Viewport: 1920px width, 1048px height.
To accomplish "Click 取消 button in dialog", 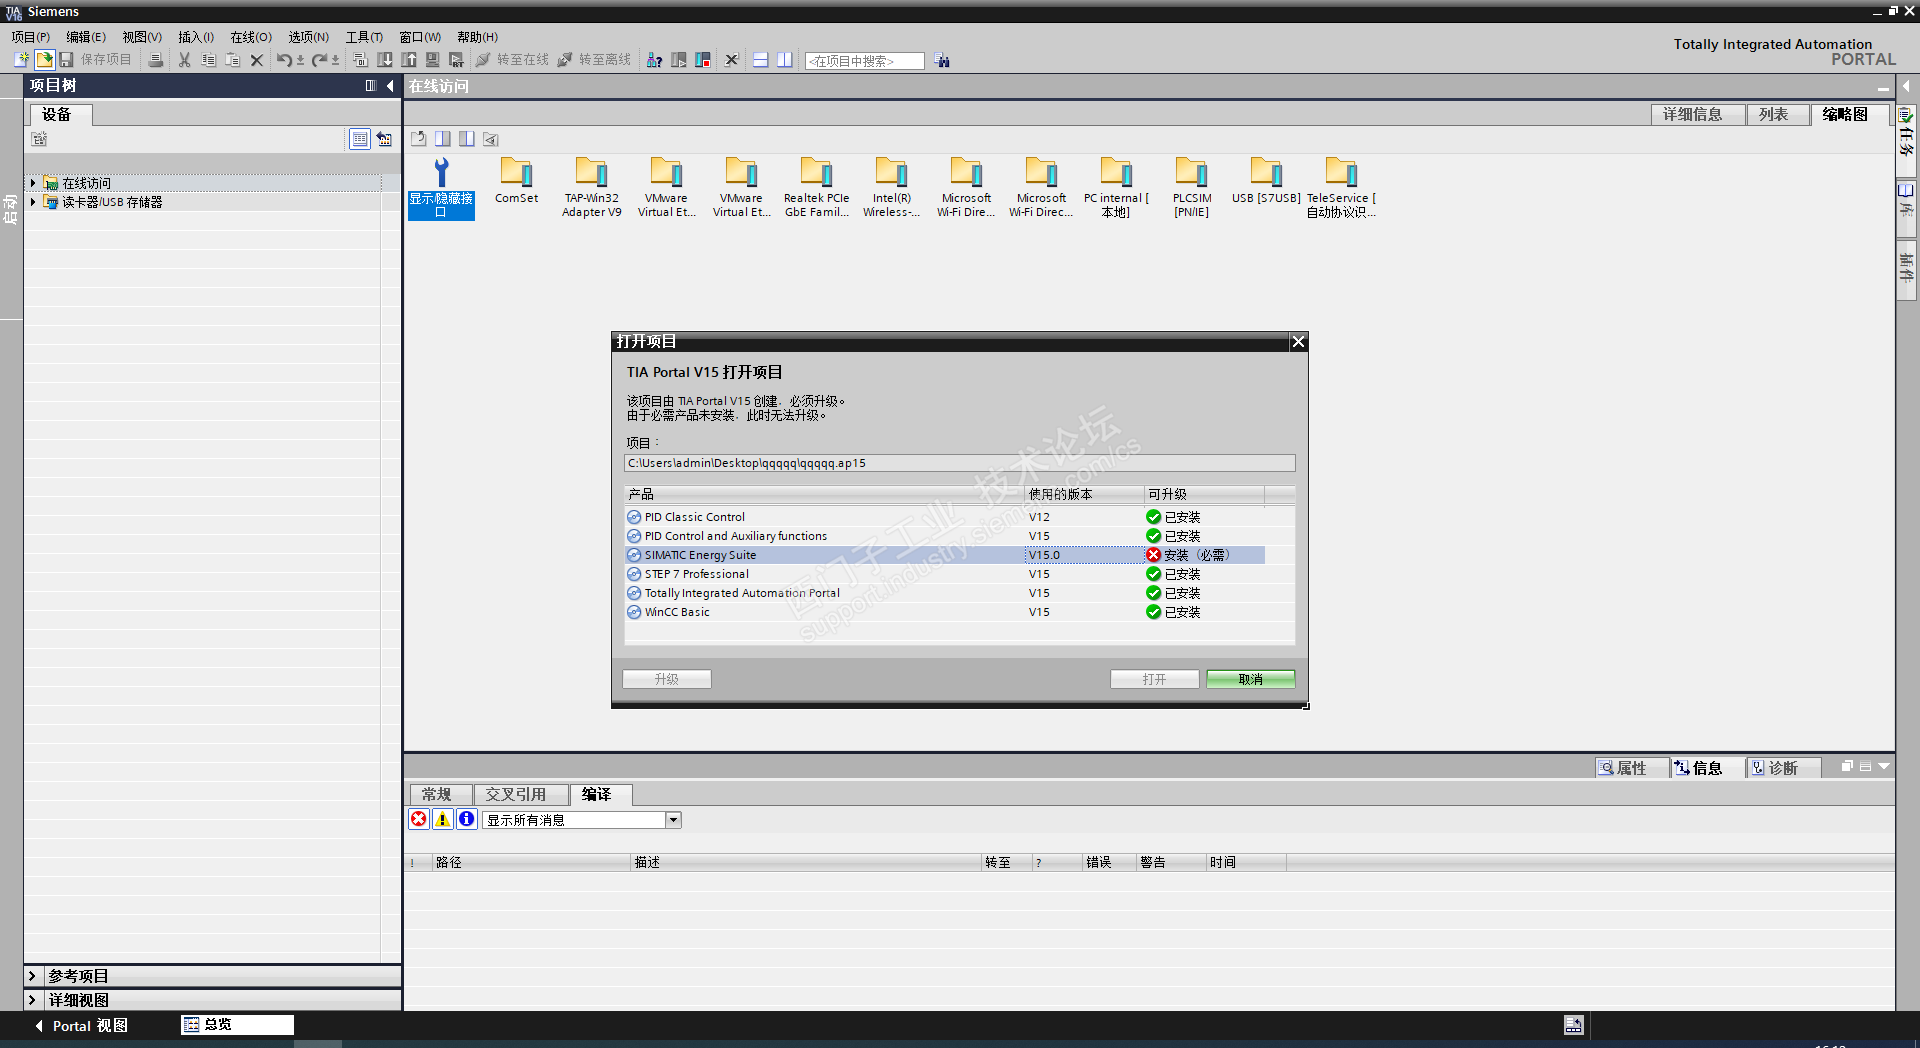I will point(1251,679).
